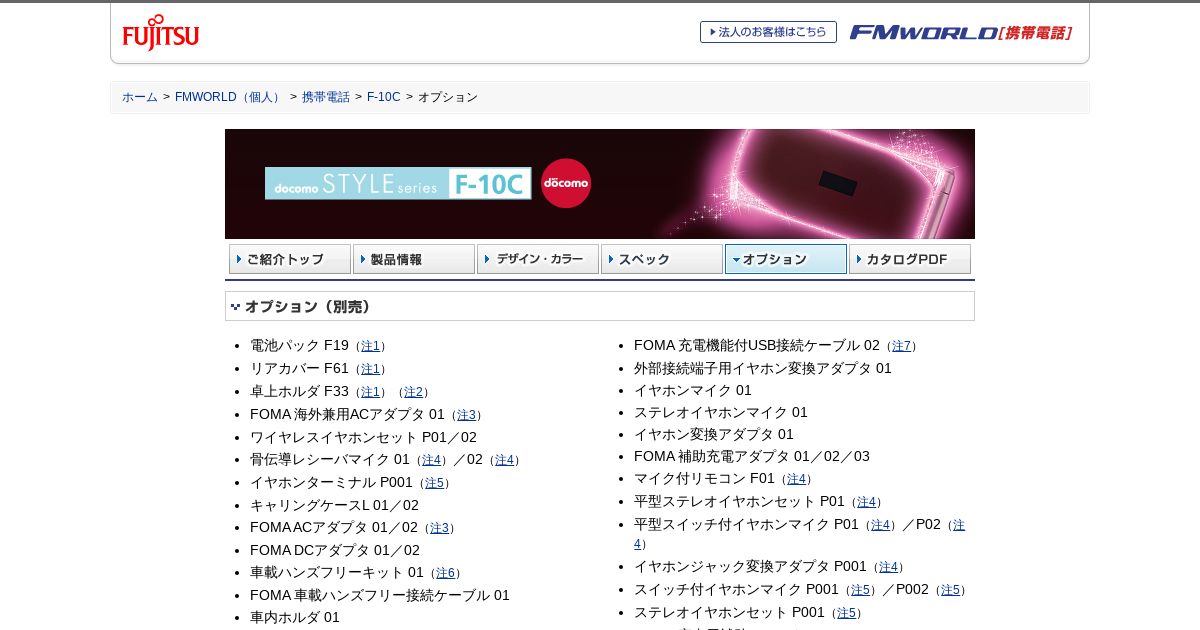Click first 注4 after 骨伝導レシーバマイク 01
1200x630 pixels.
tap(431, 460)
